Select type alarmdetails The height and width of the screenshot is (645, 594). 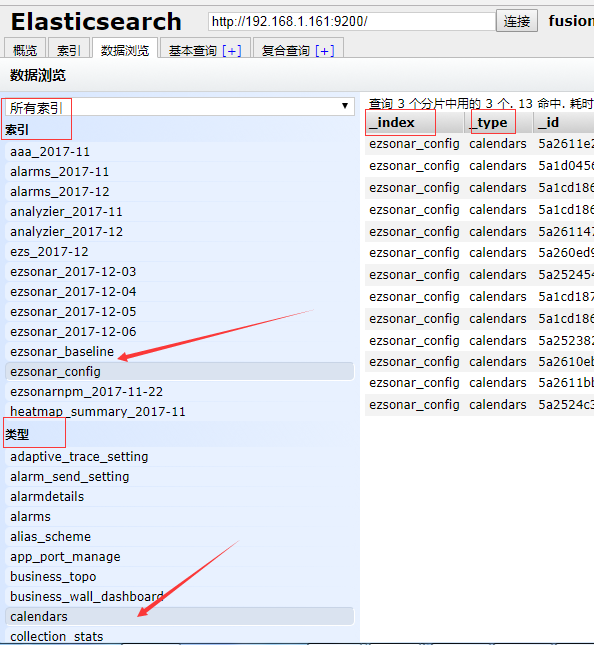point(179,497)
